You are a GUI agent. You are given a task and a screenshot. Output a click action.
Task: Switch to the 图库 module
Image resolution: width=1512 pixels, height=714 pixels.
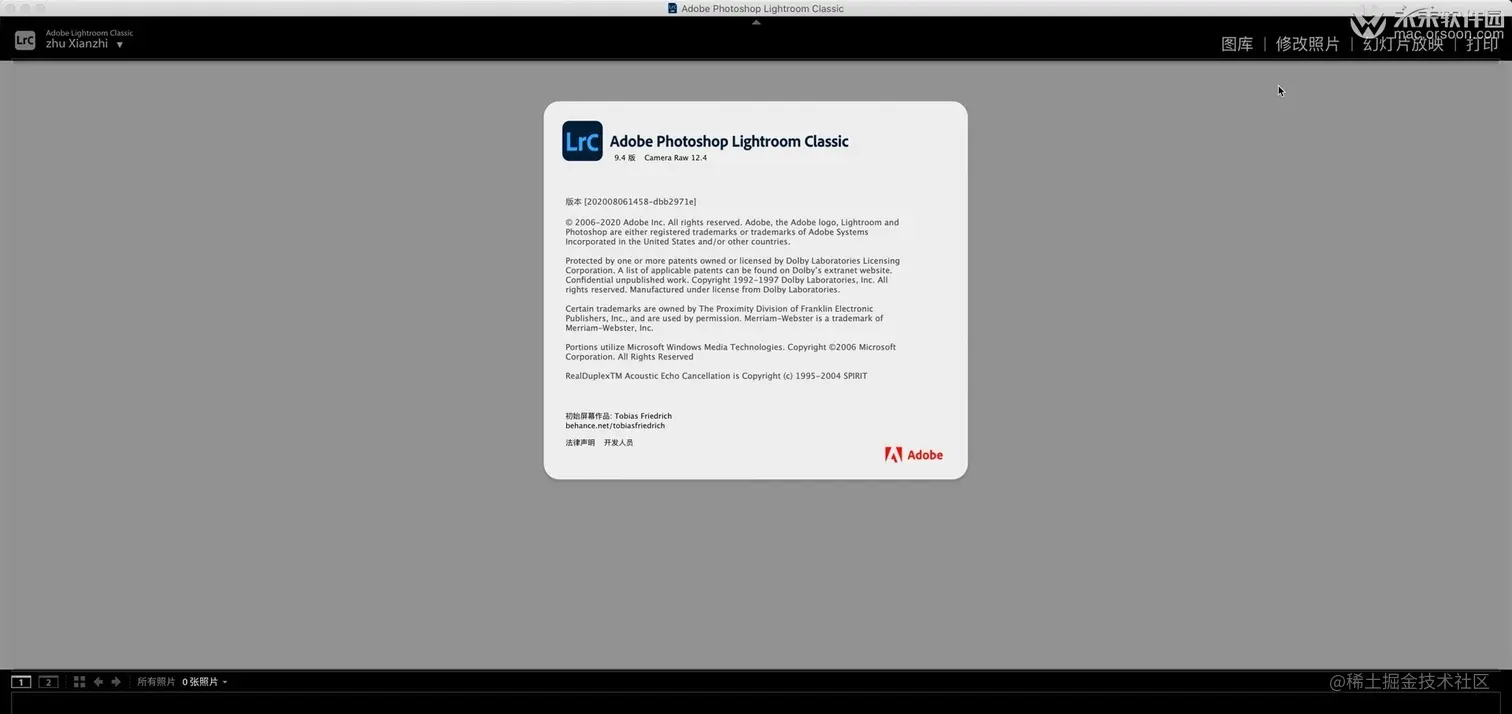point(1237,44)
